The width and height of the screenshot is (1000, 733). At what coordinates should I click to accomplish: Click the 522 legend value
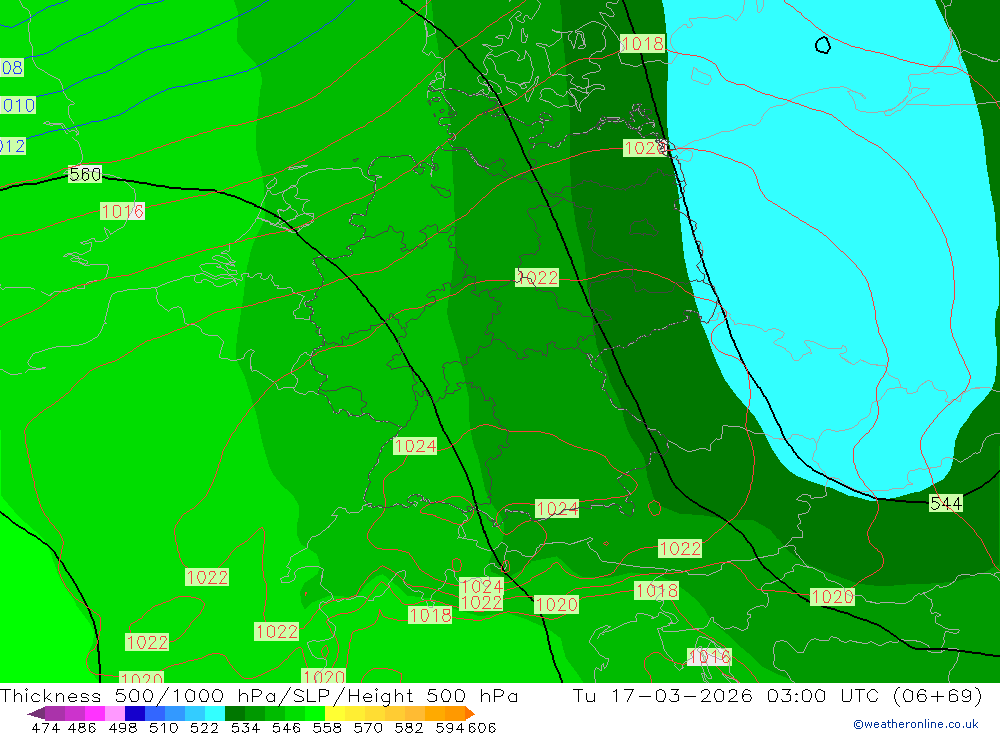(x=205, y=727)
